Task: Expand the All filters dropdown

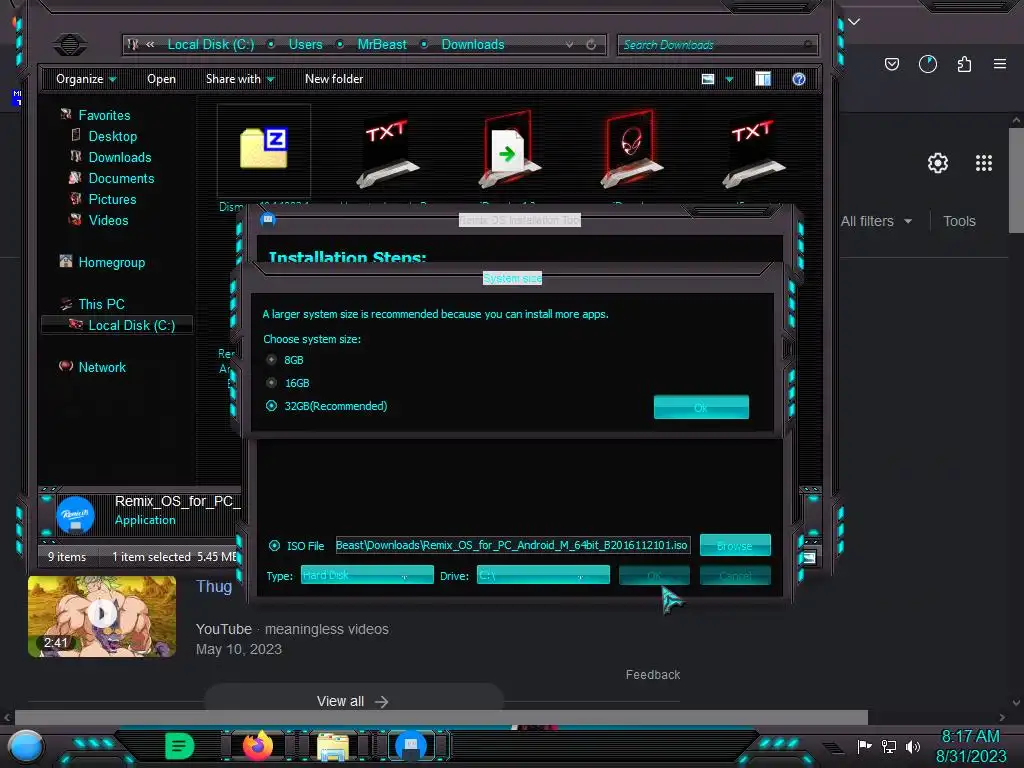Action: point(876,221)
